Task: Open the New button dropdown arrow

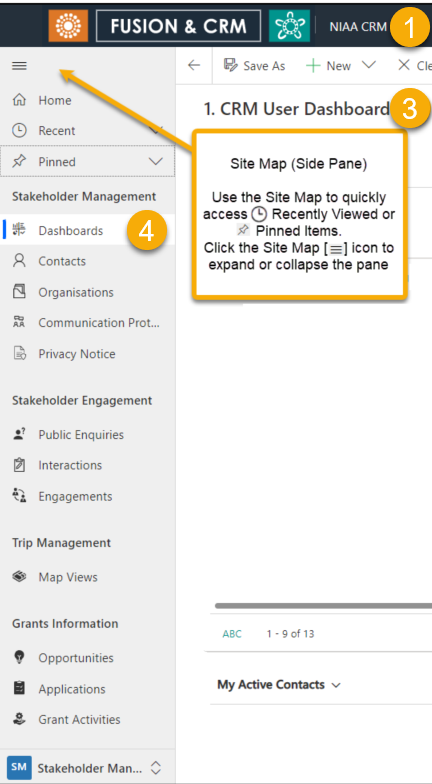Action: click(x=368, y=65)
